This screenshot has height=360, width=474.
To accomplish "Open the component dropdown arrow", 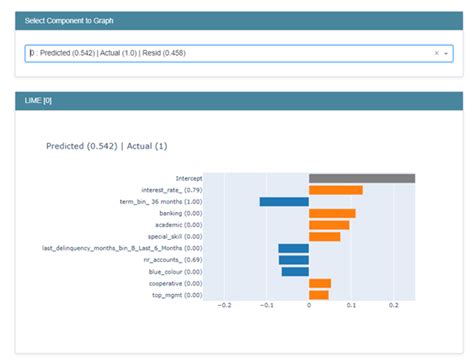I will pos(446,53).
